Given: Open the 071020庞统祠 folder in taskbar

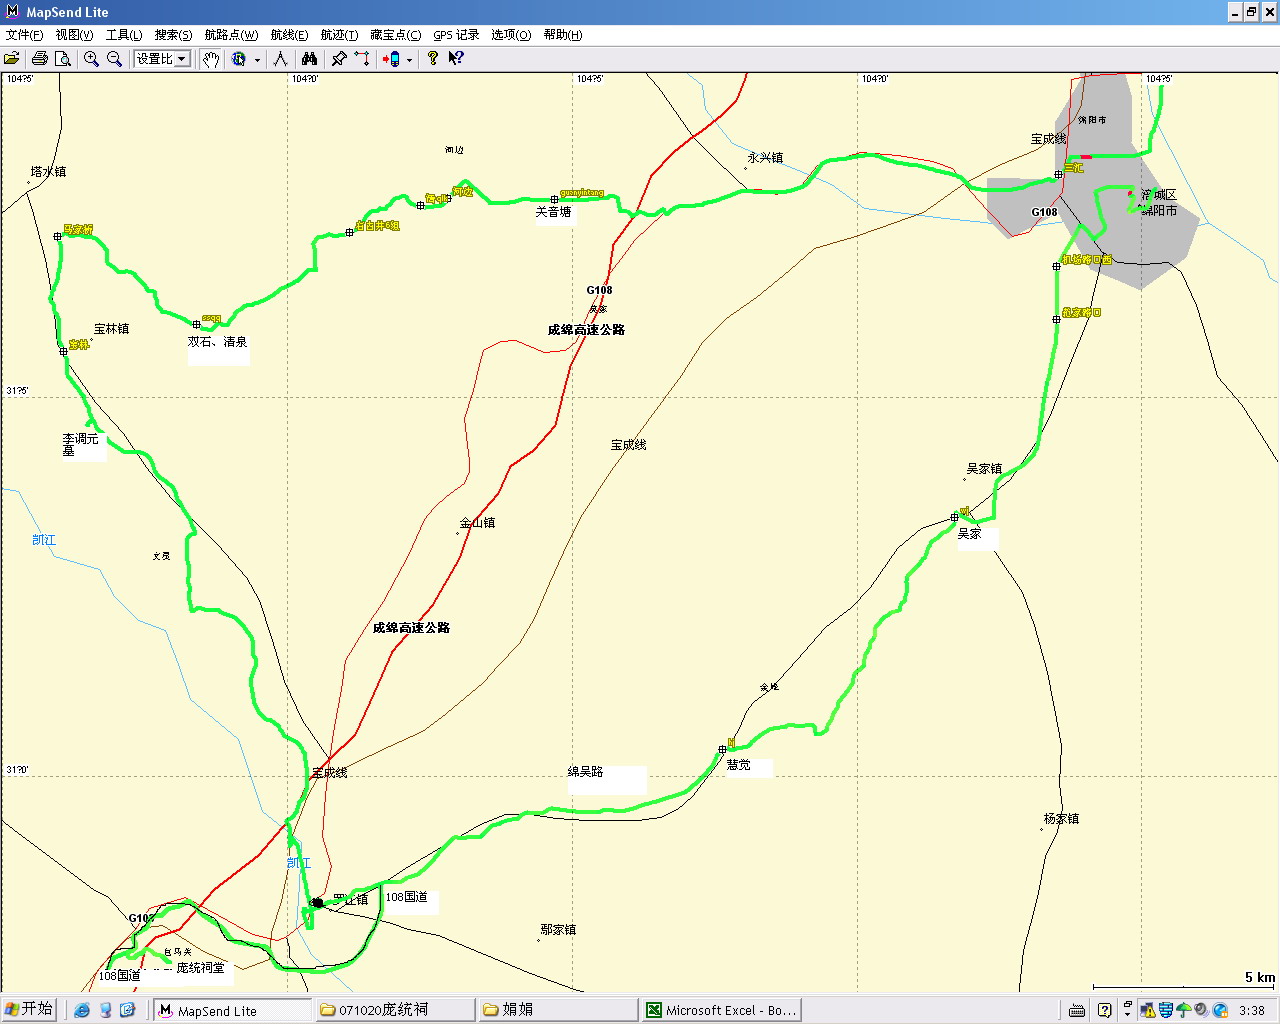Looking at the screenshot, I should pyautogui.click(x=394, y=1010).
